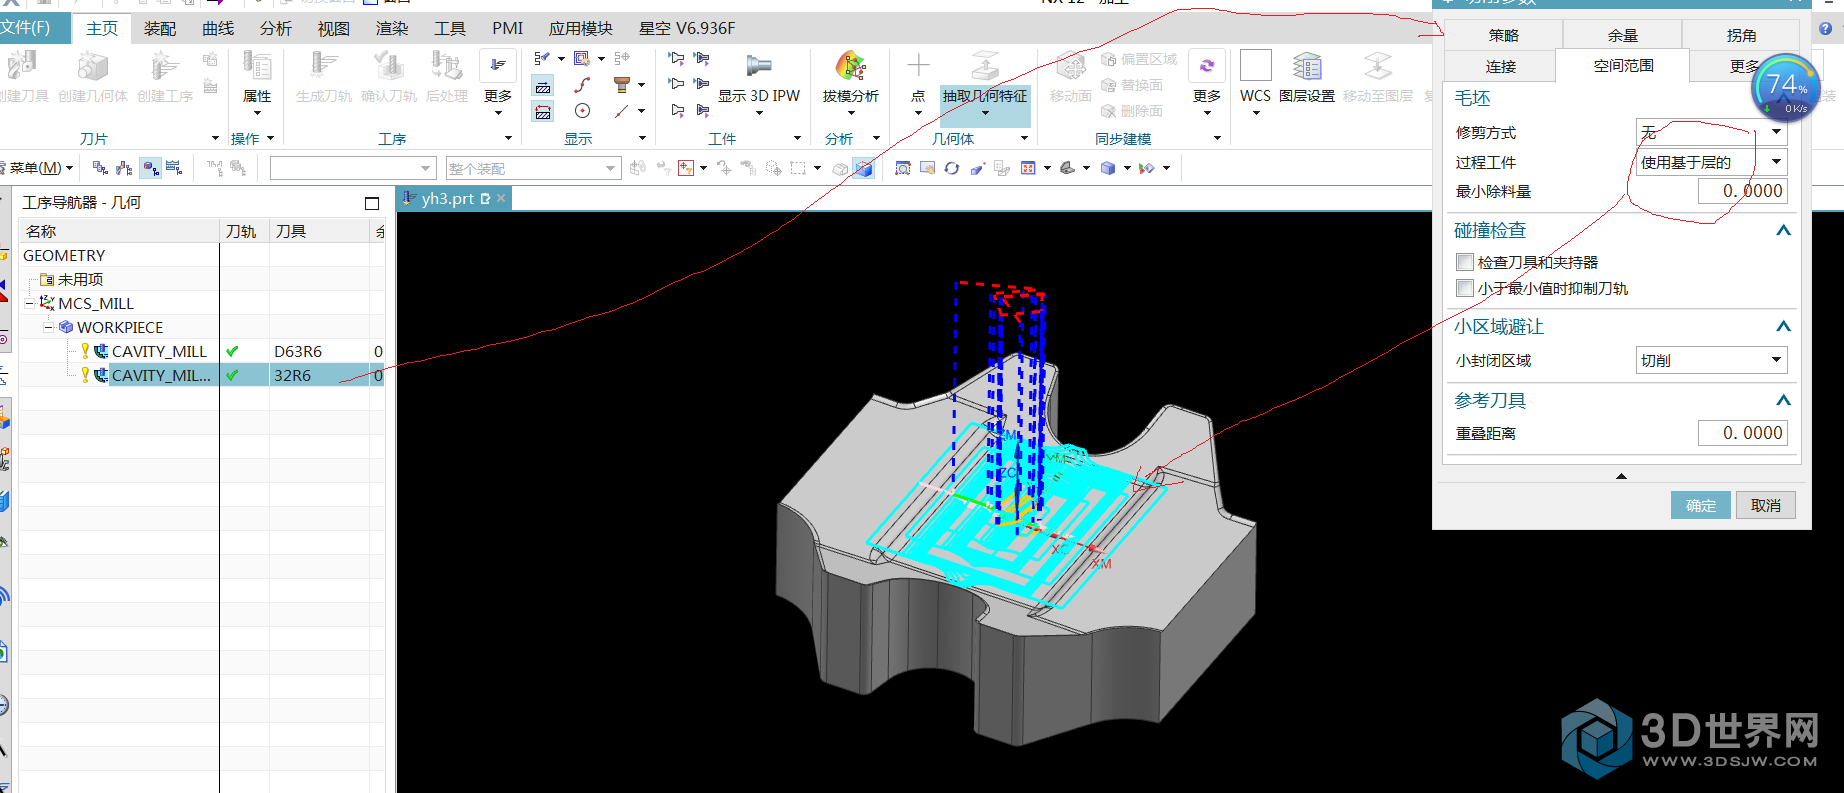1844x793 pixels.
Task: Collapse the dialog with bottom arrow
Action: (1621, 476)
